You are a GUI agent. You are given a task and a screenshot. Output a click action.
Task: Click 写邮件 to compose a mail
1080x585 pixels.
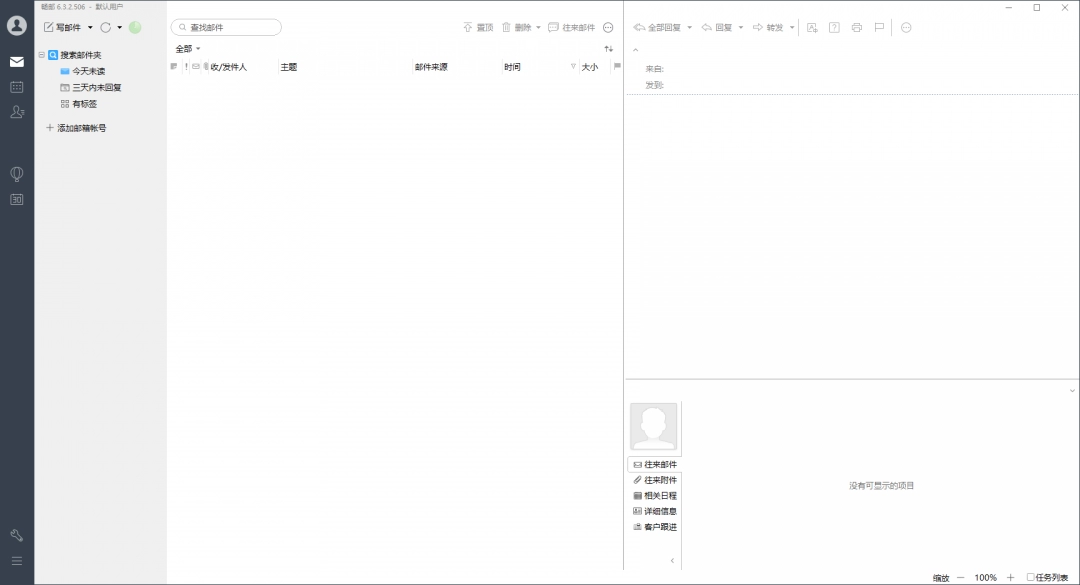click(x=63, y=28)
